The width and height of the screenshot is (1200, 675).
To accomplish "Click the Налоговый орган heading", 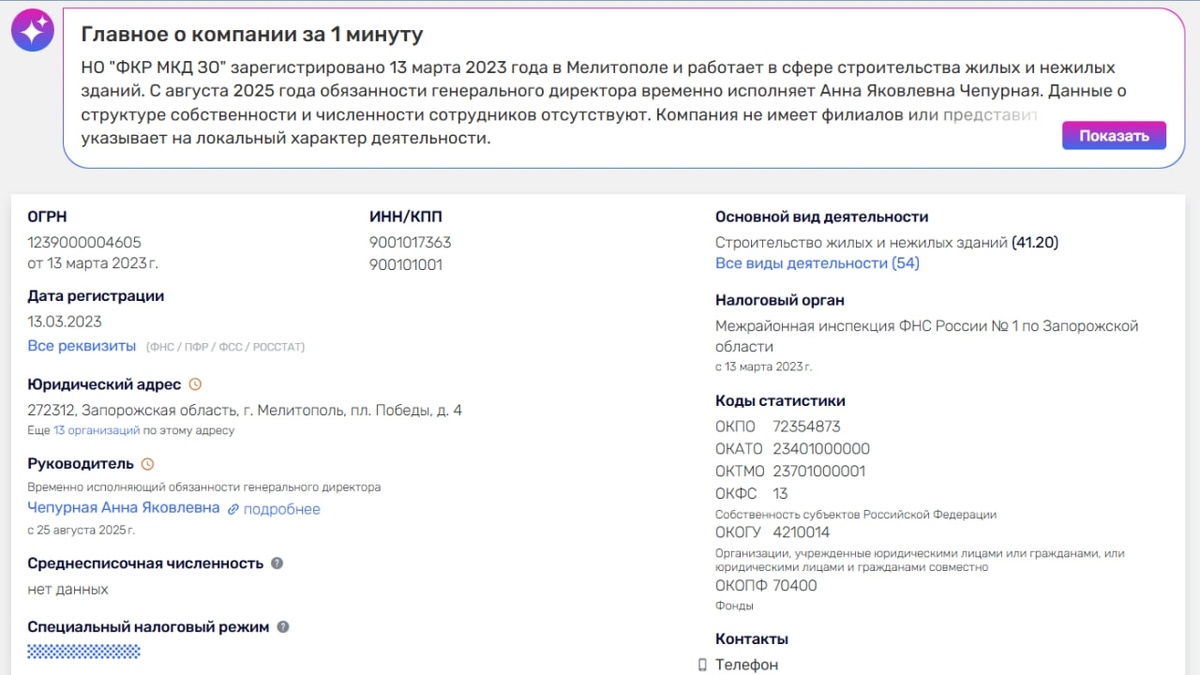I will coord(780,300).
